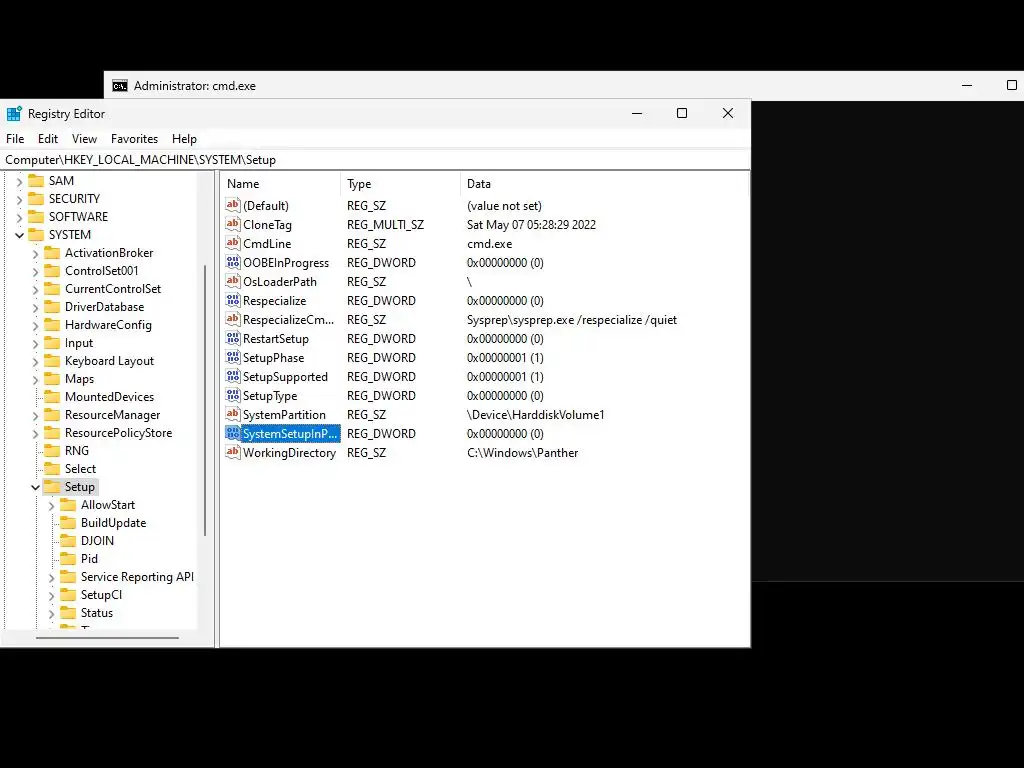Screen dimensions: 1024x768
Task: Click the DJOIN folder icon
Action: tap(68, 541)
